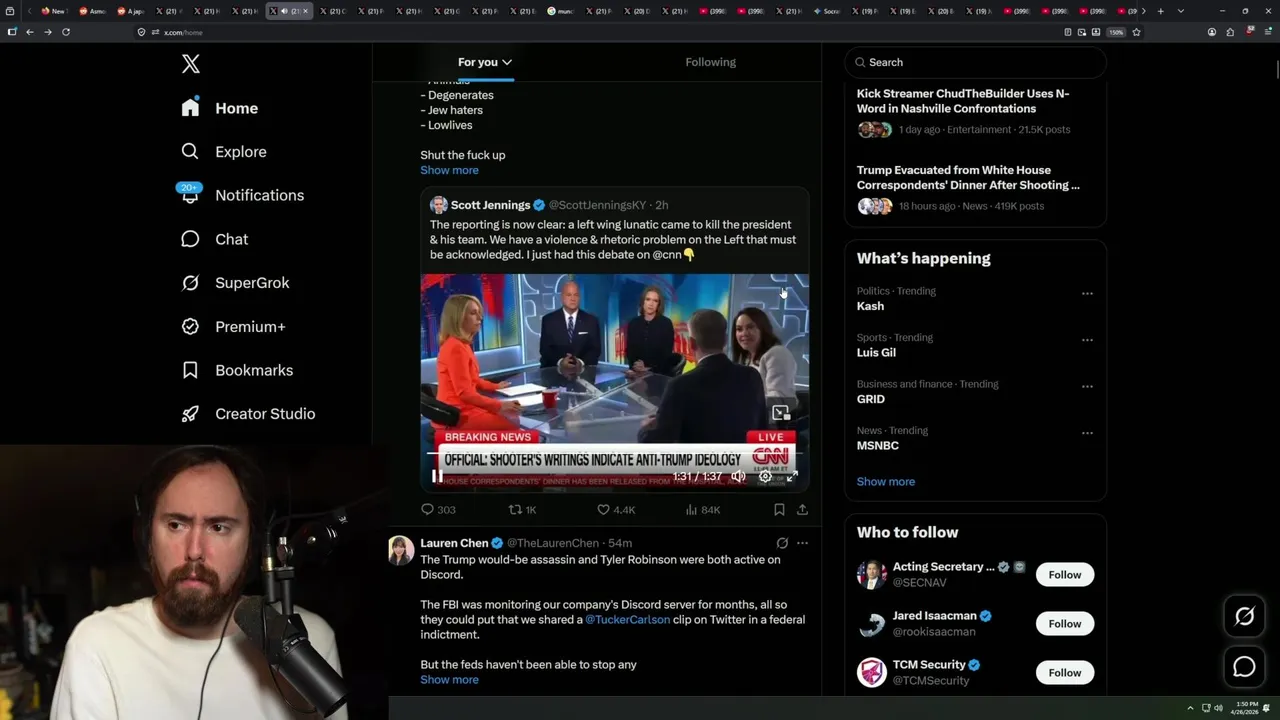The image size is (1280, 720).
Task: Show more of the top post
Action: click(x=449, y=170)
